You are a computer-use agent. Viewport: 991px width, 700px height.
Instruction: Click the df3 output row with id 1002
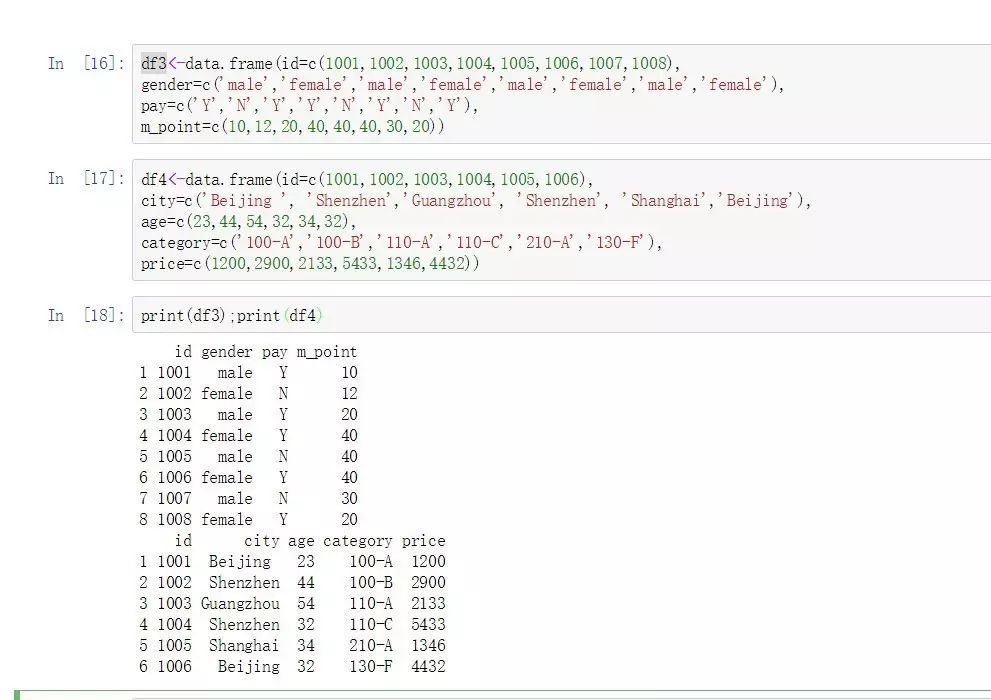click(x=248, y=394)
